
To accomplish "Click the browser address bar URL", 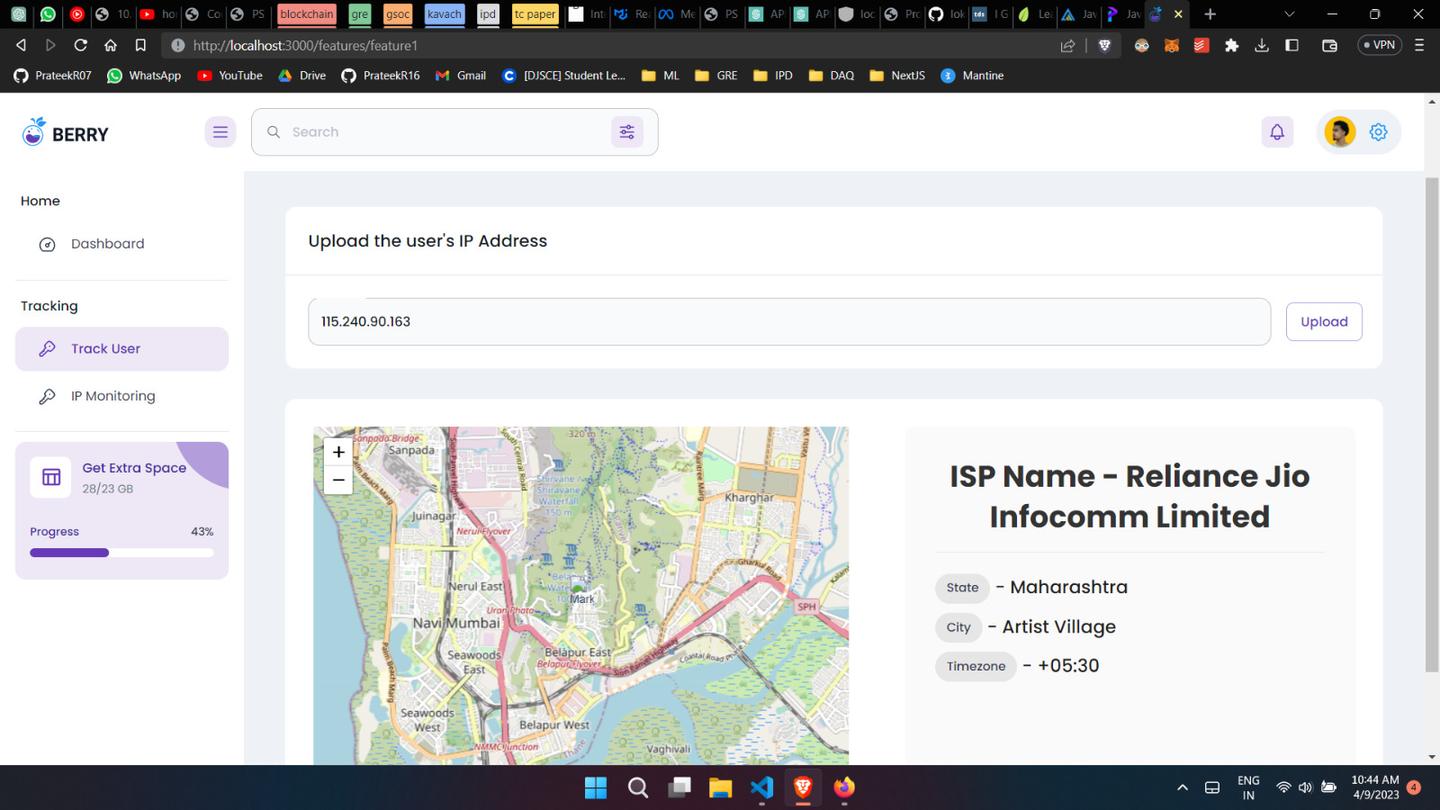I will tap(305, 45).
